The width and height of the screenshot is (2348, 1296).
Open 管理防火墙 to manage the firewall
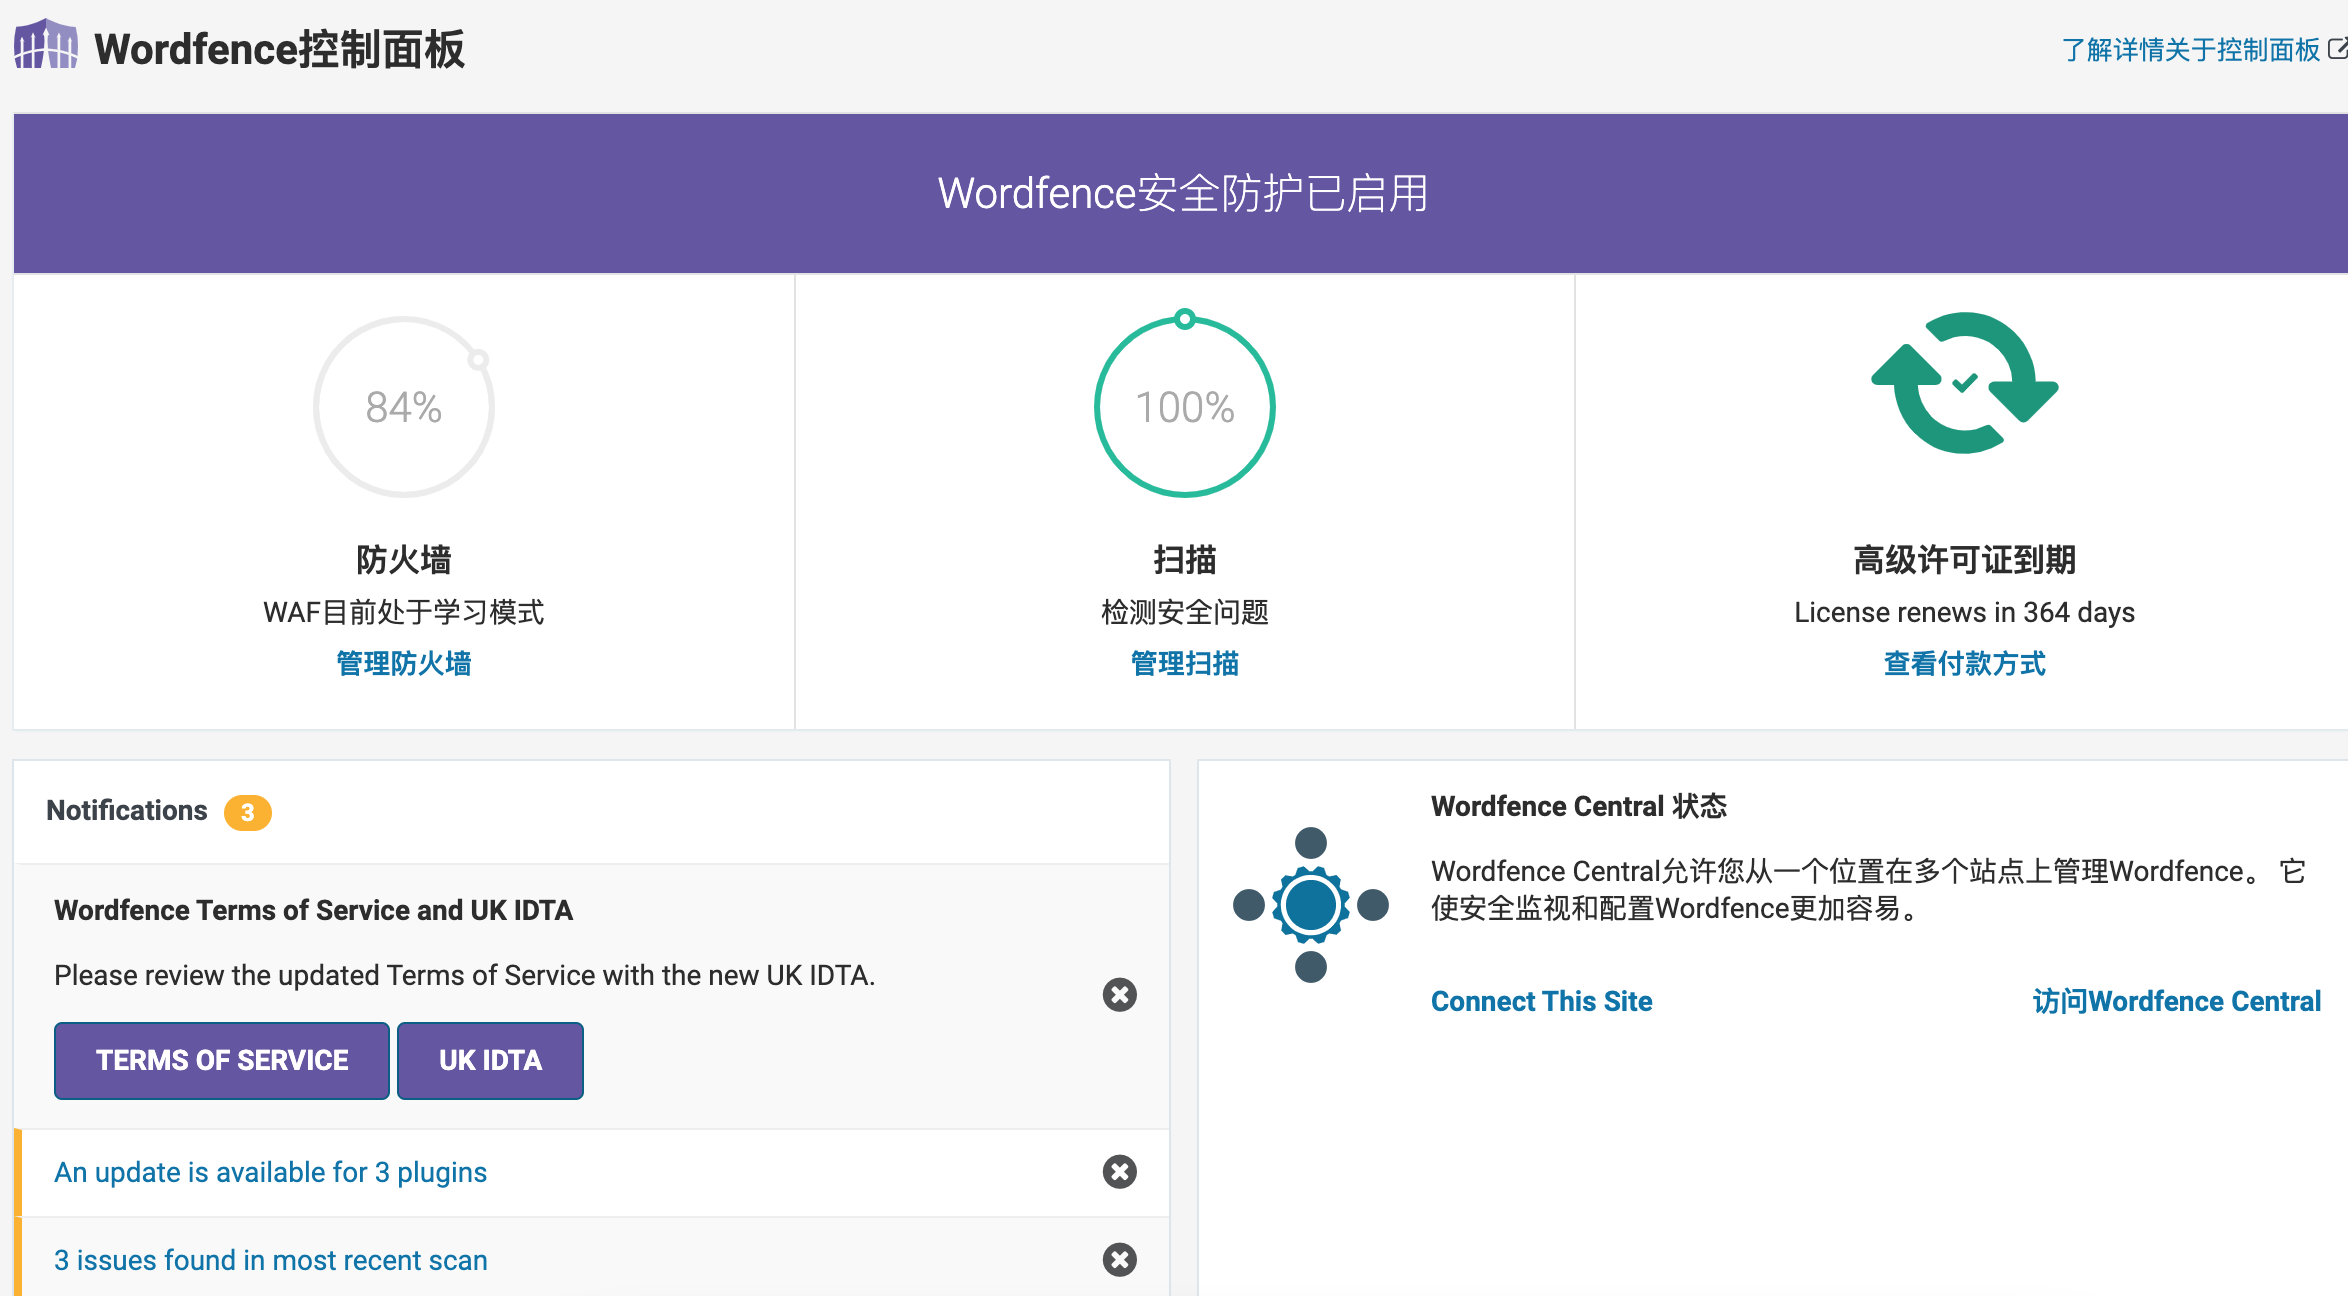coord(404,663)
